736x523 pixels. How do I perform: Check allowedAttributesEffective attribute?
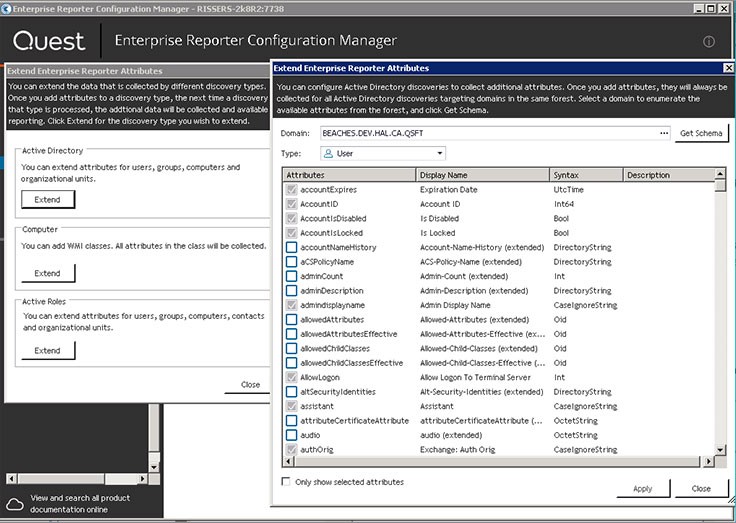pos(291,334)
